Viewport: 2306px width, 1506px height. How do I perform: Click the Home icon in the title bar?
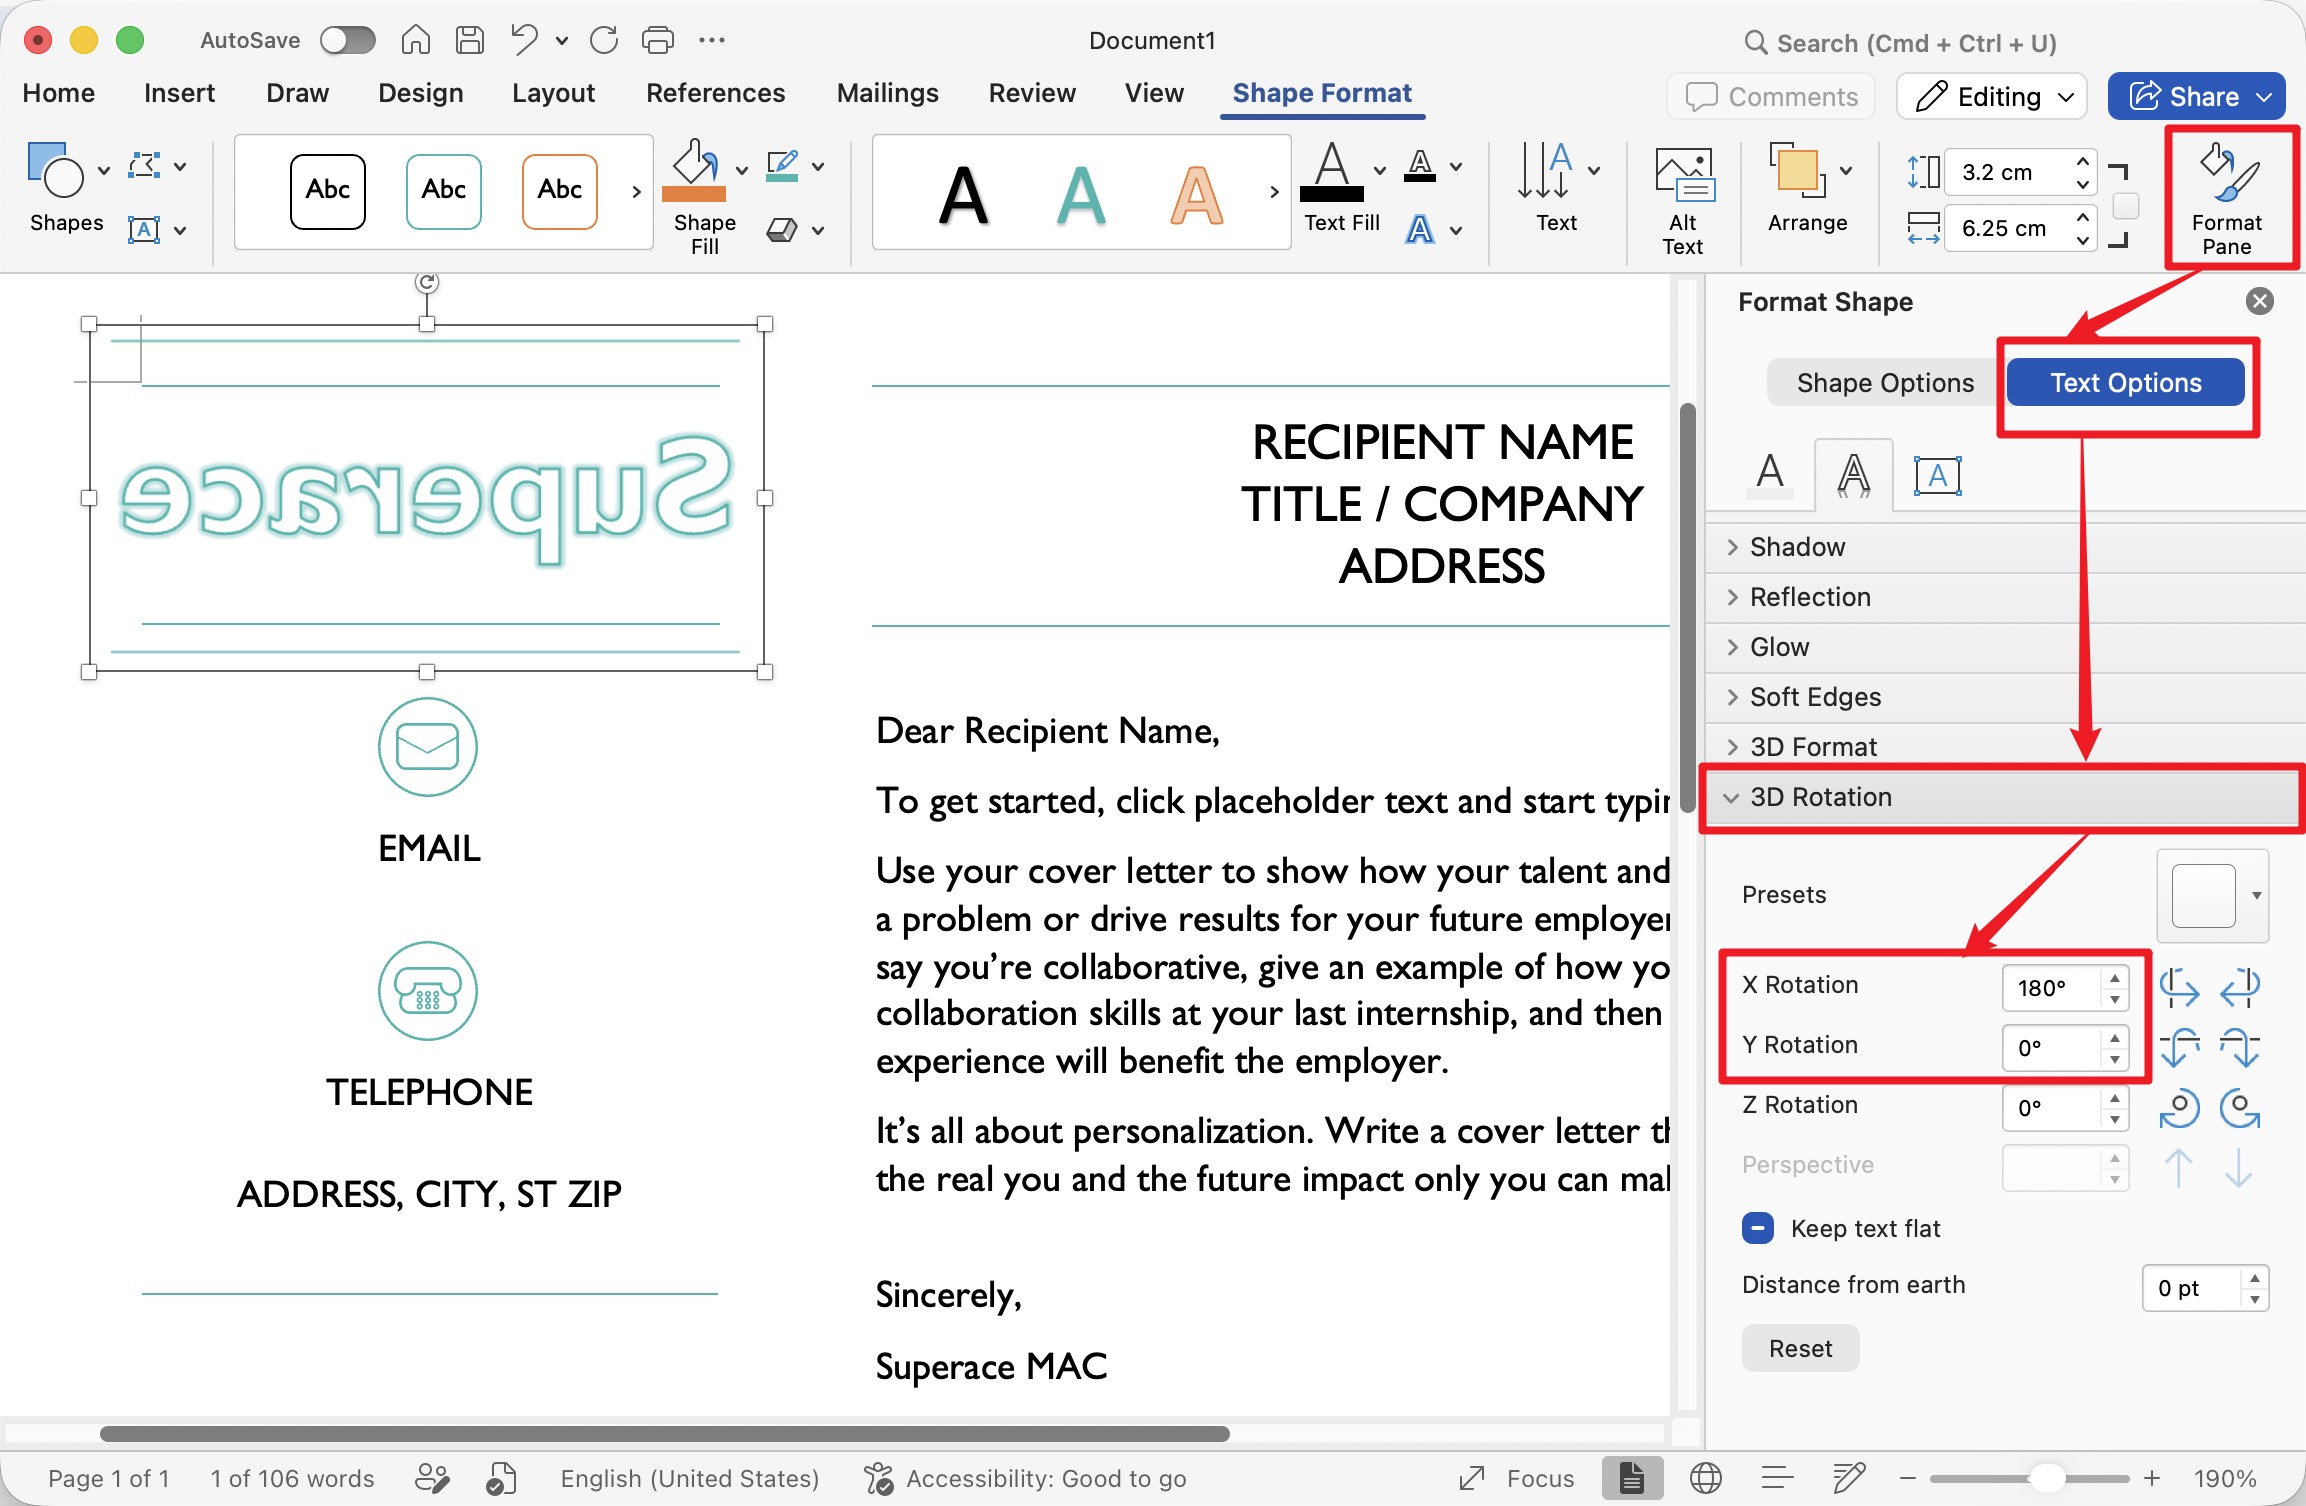click(x=415, y=40)
